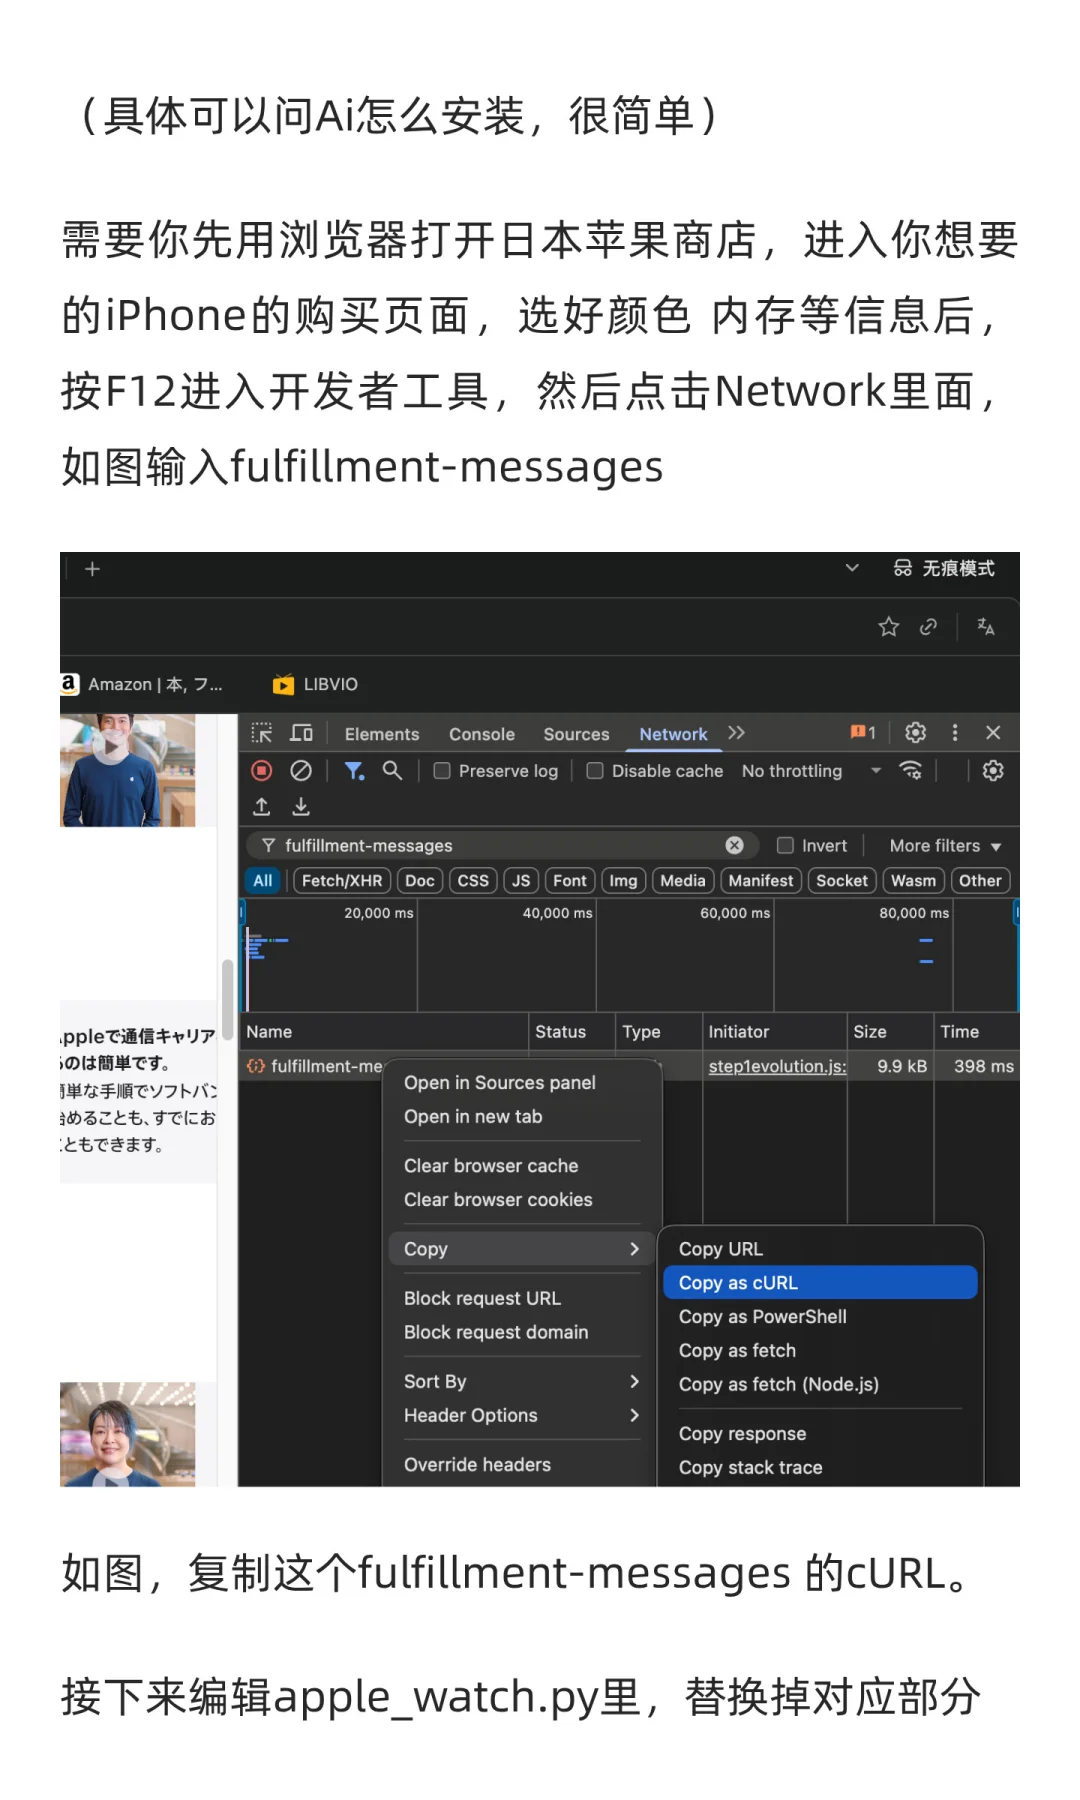Screen dimensions: 1080x1800
Task: Filter by CSS requests
Action: [473, 881]
